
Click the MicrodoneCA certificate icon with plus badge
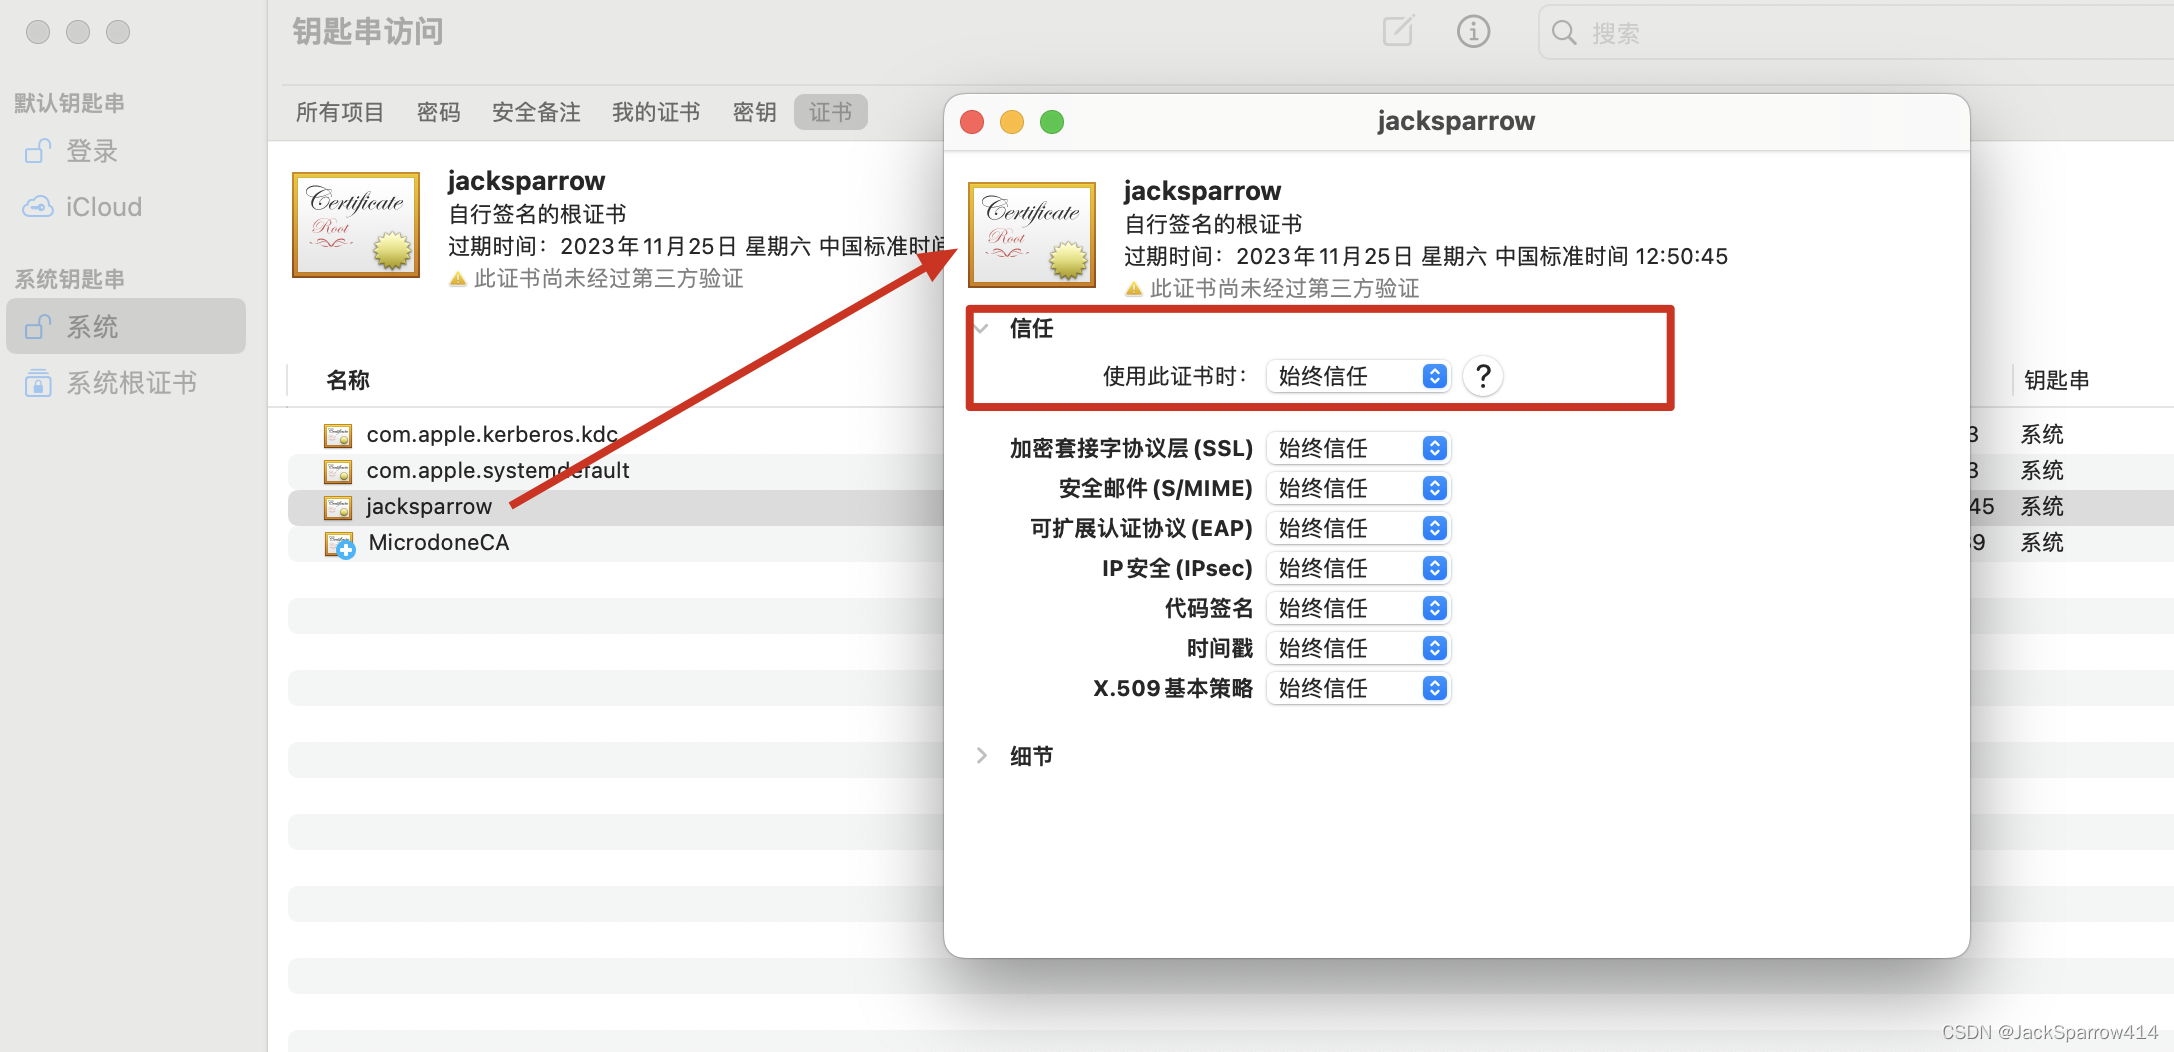(340, 544)
